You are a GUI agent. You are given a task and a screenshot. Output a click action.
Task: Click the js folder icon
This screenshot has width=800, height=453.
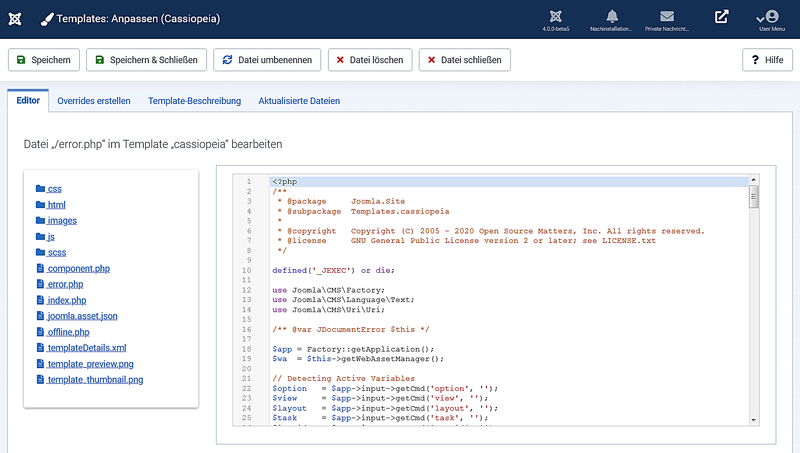pos(40,236)
